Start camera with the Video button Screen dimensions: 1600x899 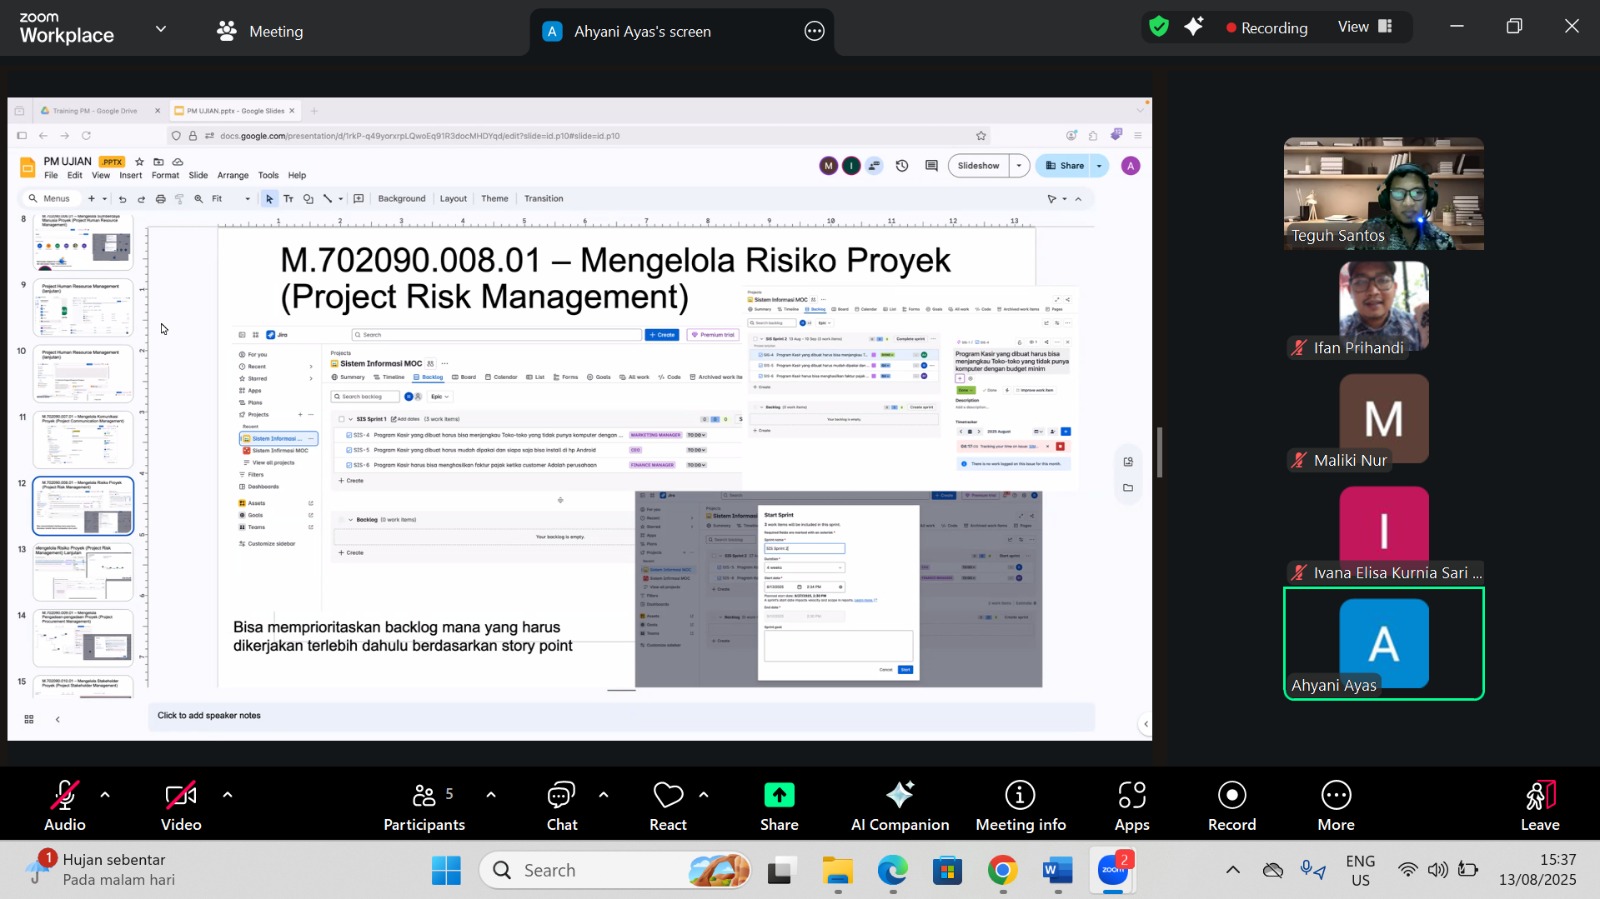click(181, 805)
